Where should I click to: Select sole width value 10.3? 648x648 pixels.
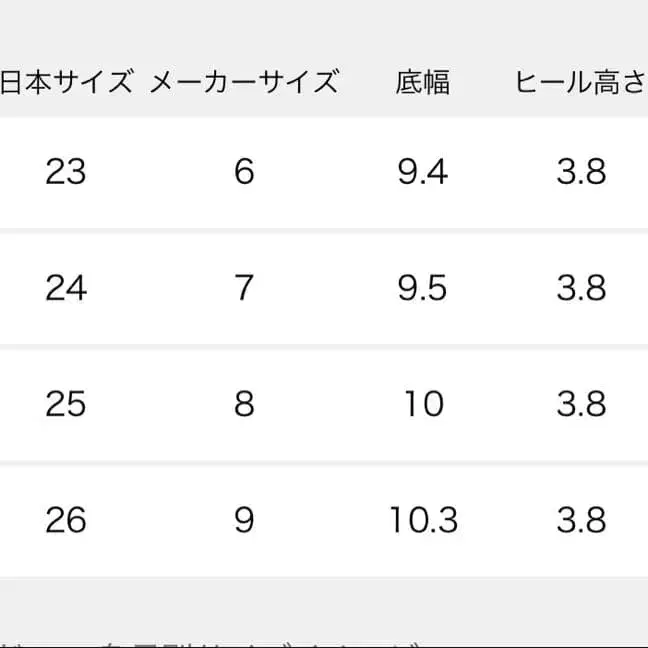pos(422,521)
